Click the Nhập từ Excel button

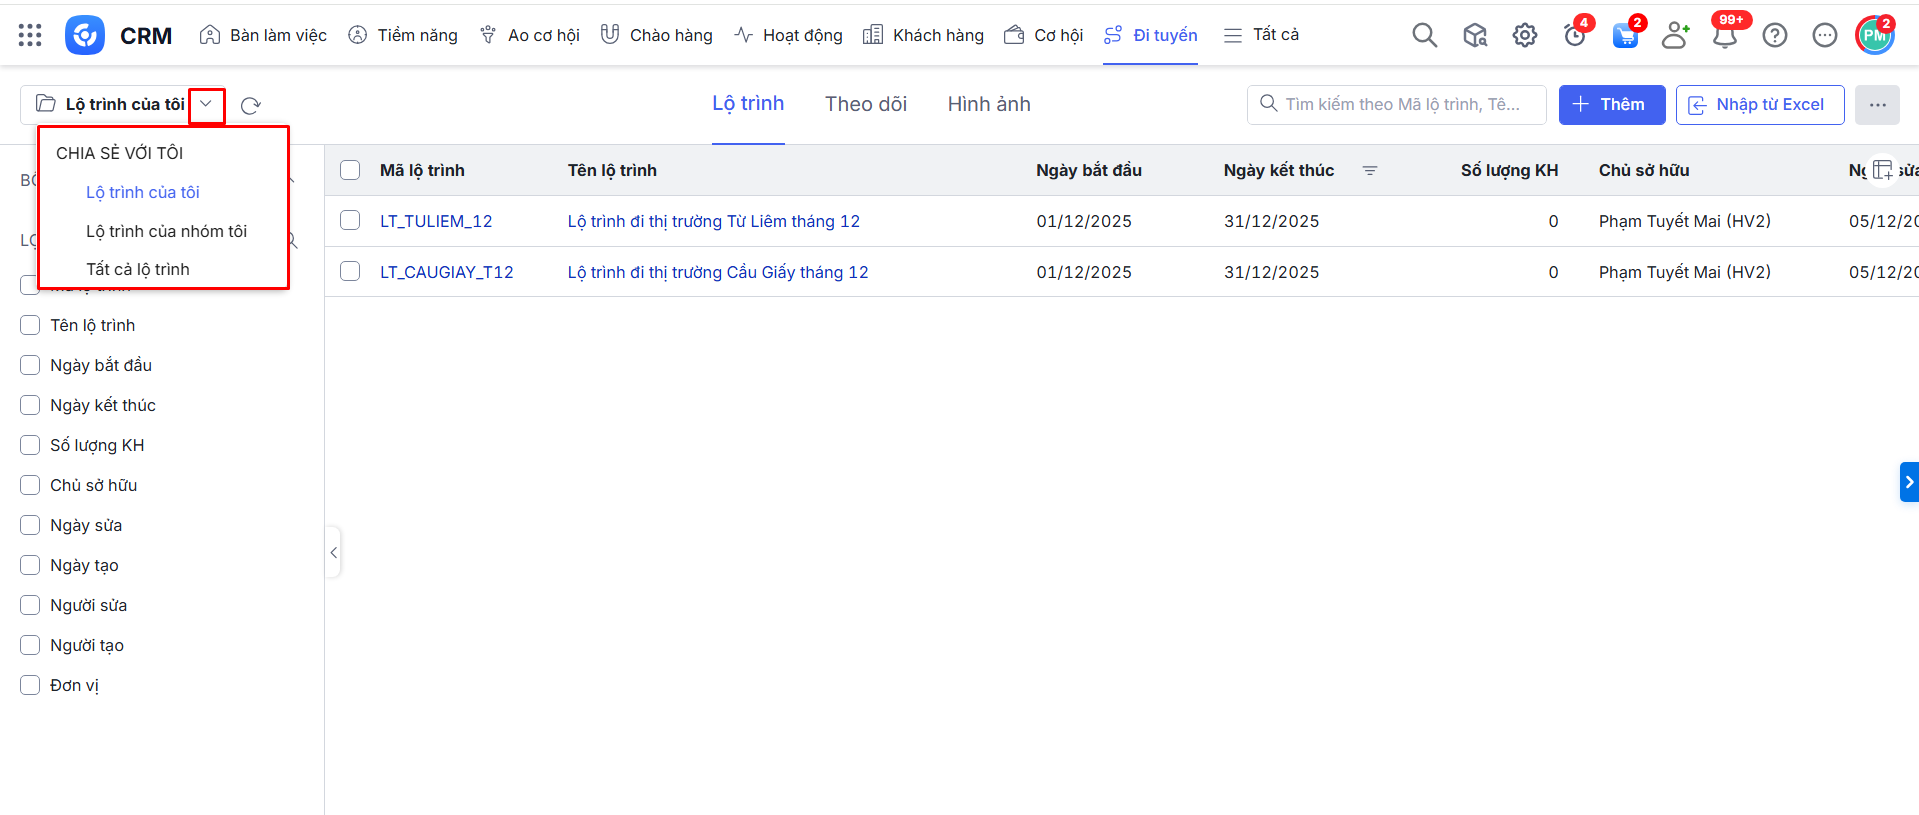1759,104
